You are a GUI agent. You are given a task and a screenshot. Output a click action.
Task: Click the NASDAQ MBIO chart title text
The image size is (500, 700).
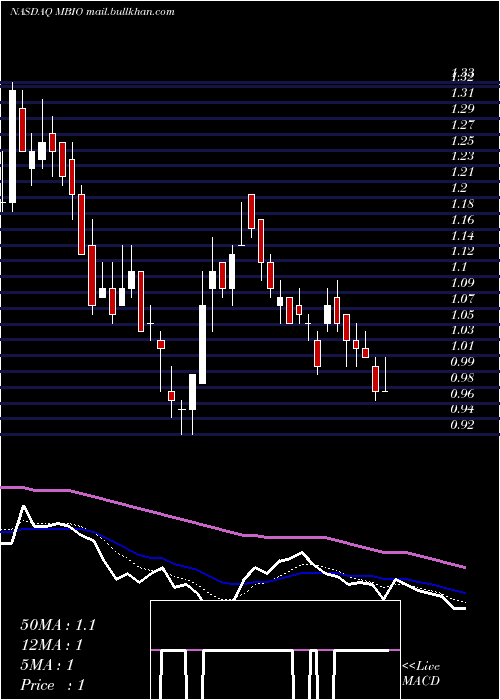[92, 12]
